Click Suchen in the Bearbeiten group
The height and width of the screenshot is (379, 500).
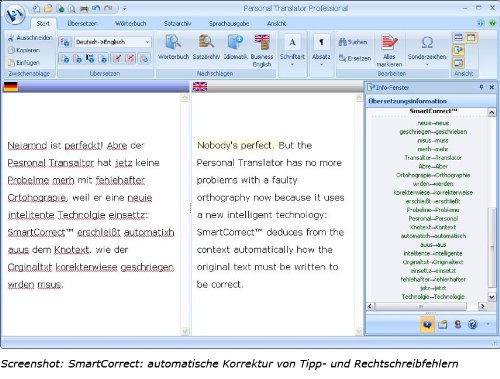pyautogui.click(x=353, y=42)
